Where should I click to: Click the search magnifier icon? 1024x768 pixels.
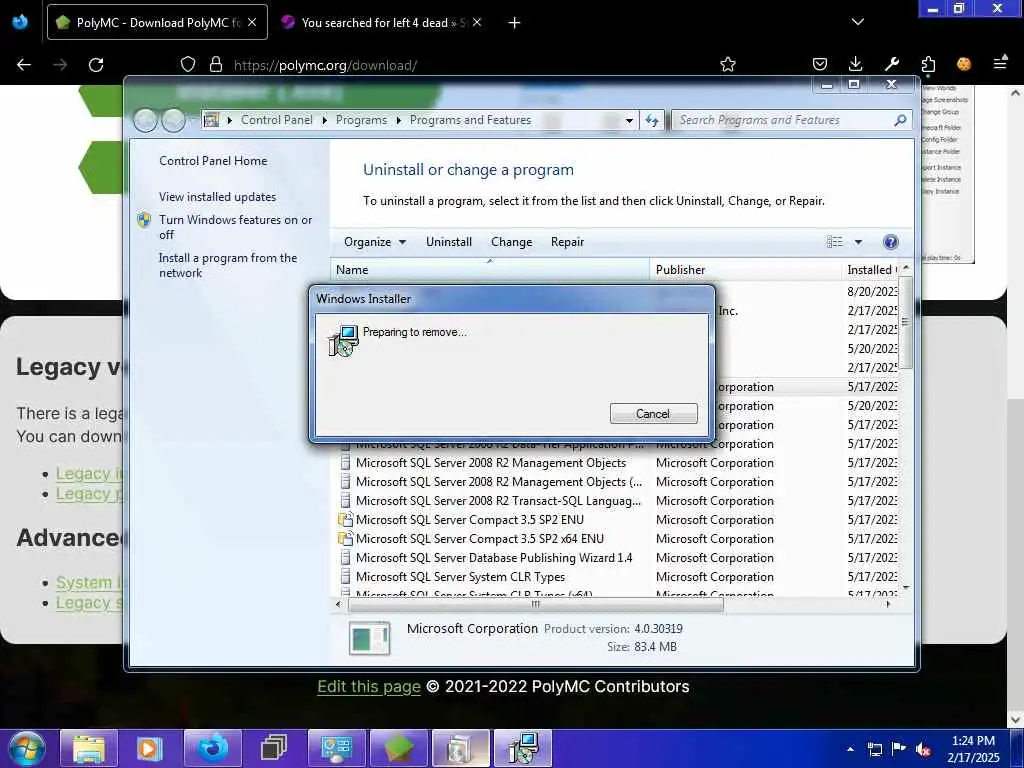pos(901,120)
